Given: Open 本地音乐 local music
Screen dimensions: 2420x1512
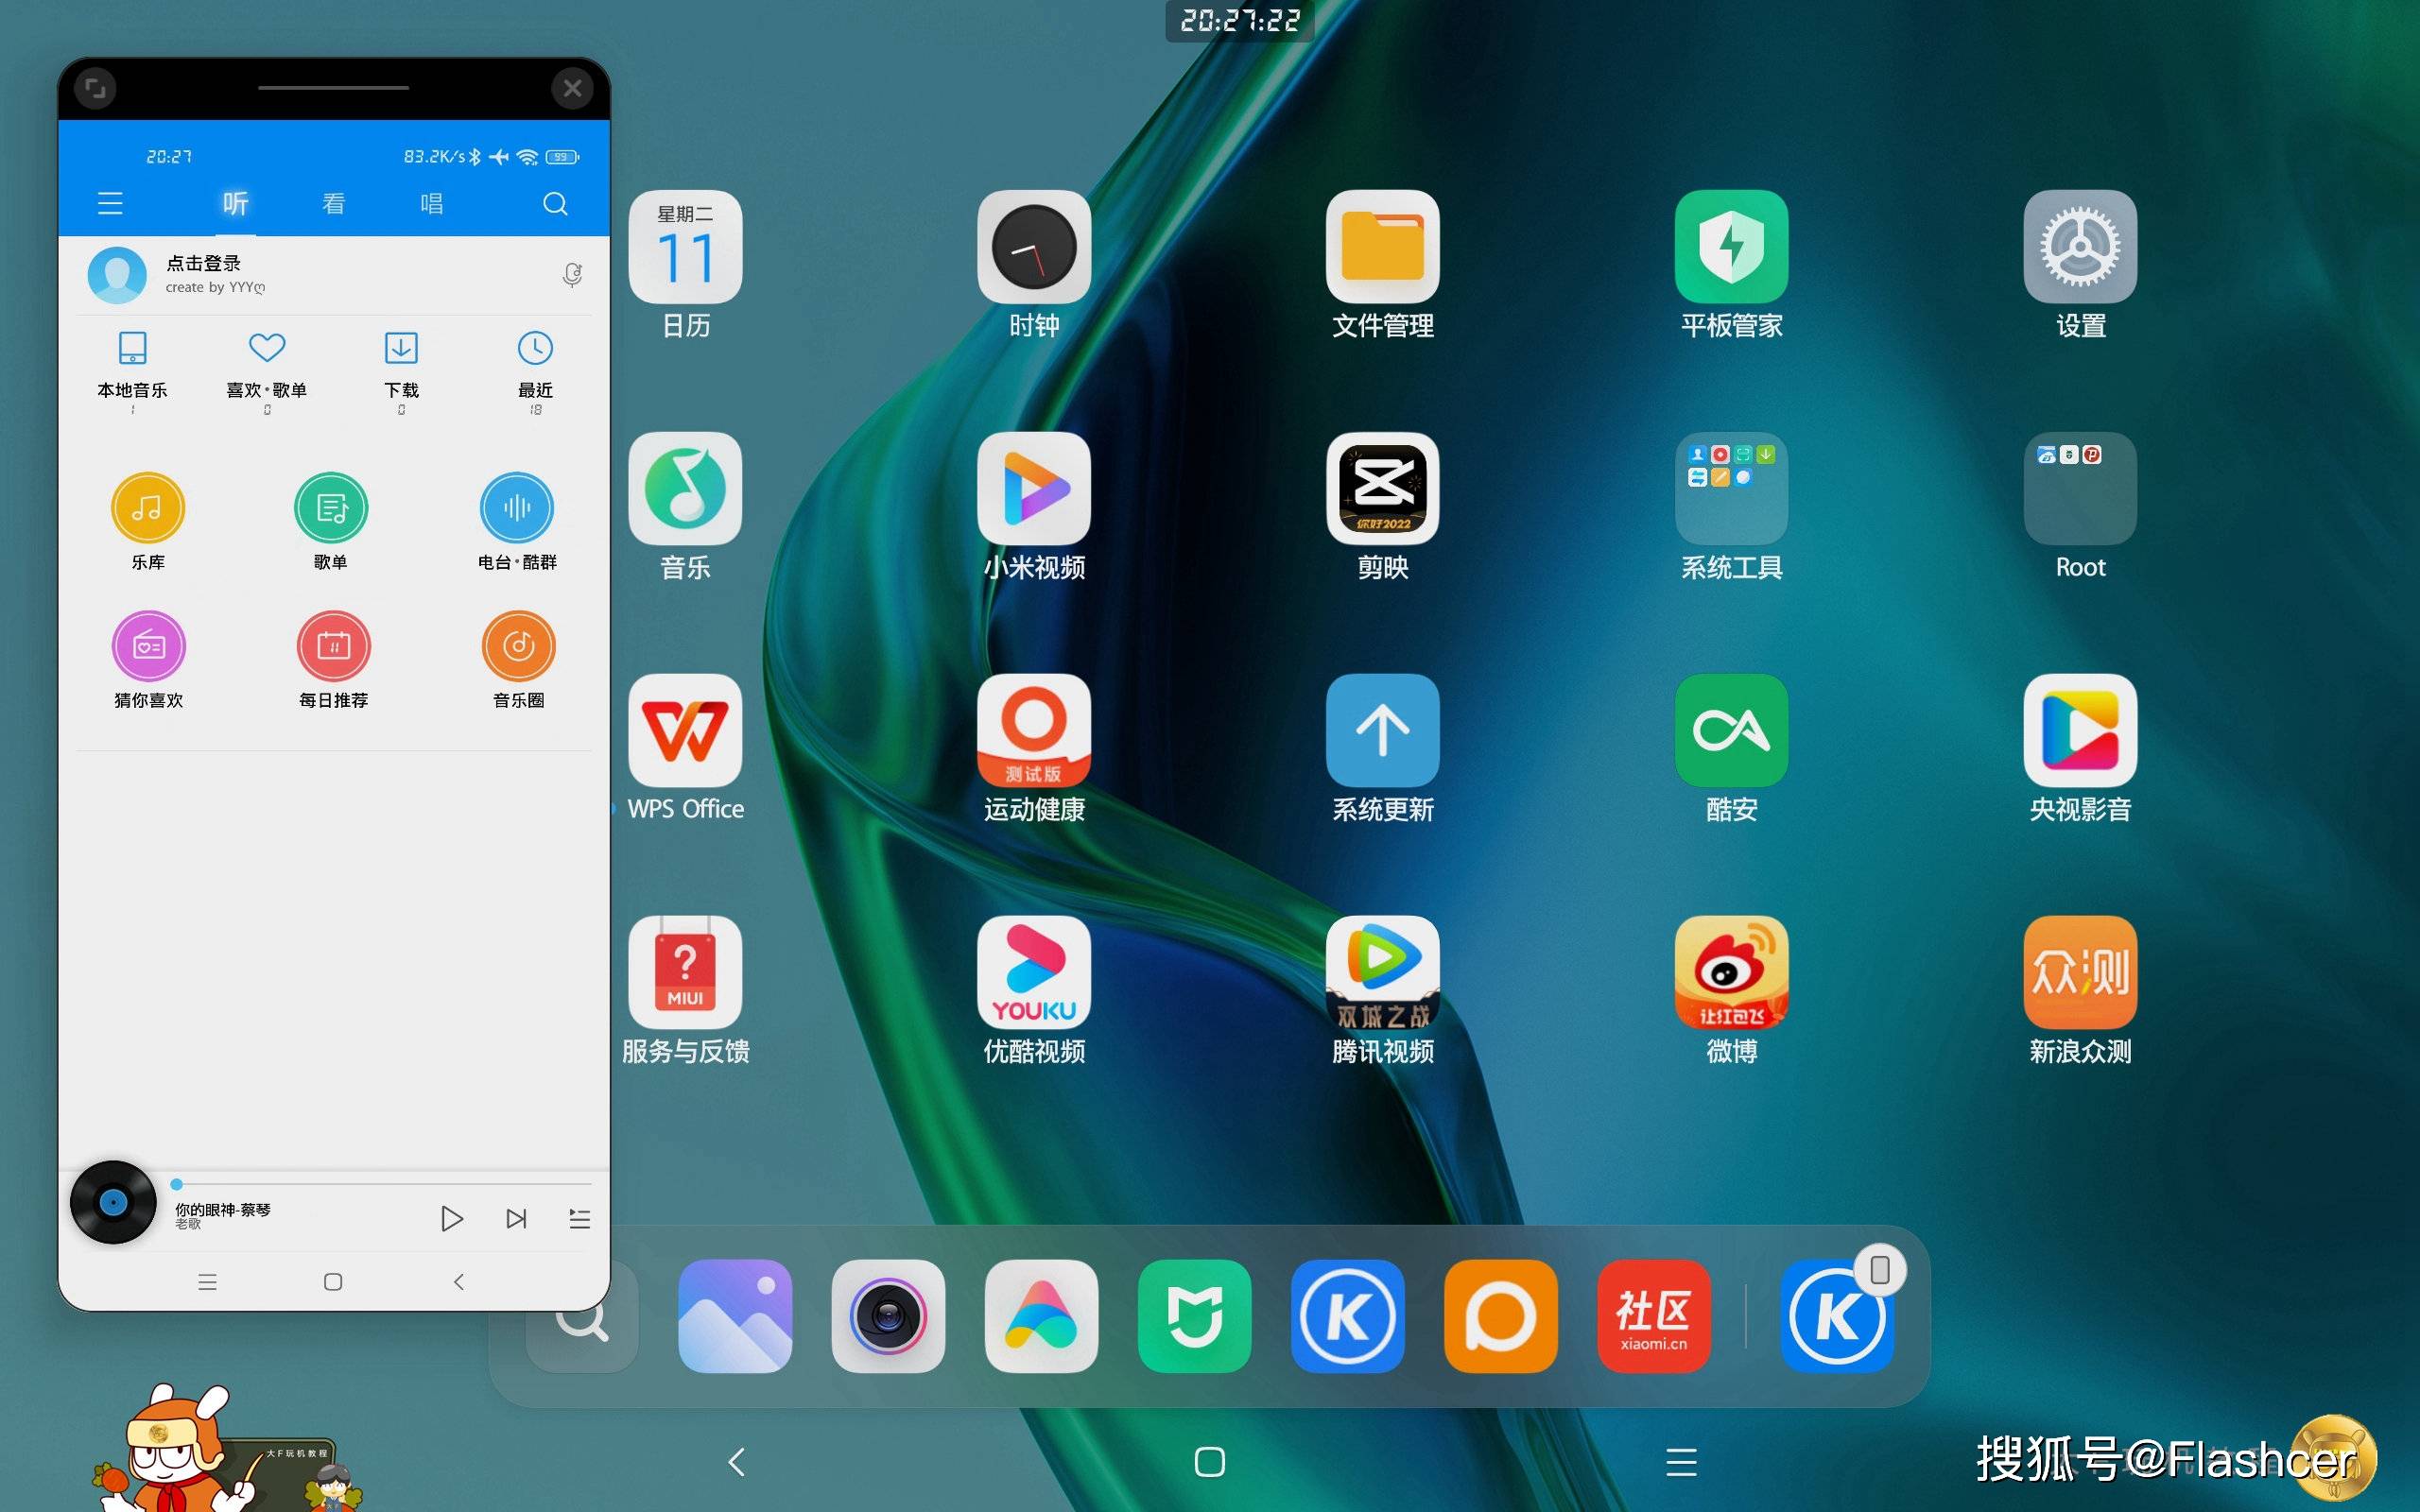Looking at the screenshot, I should coord(132,370).
